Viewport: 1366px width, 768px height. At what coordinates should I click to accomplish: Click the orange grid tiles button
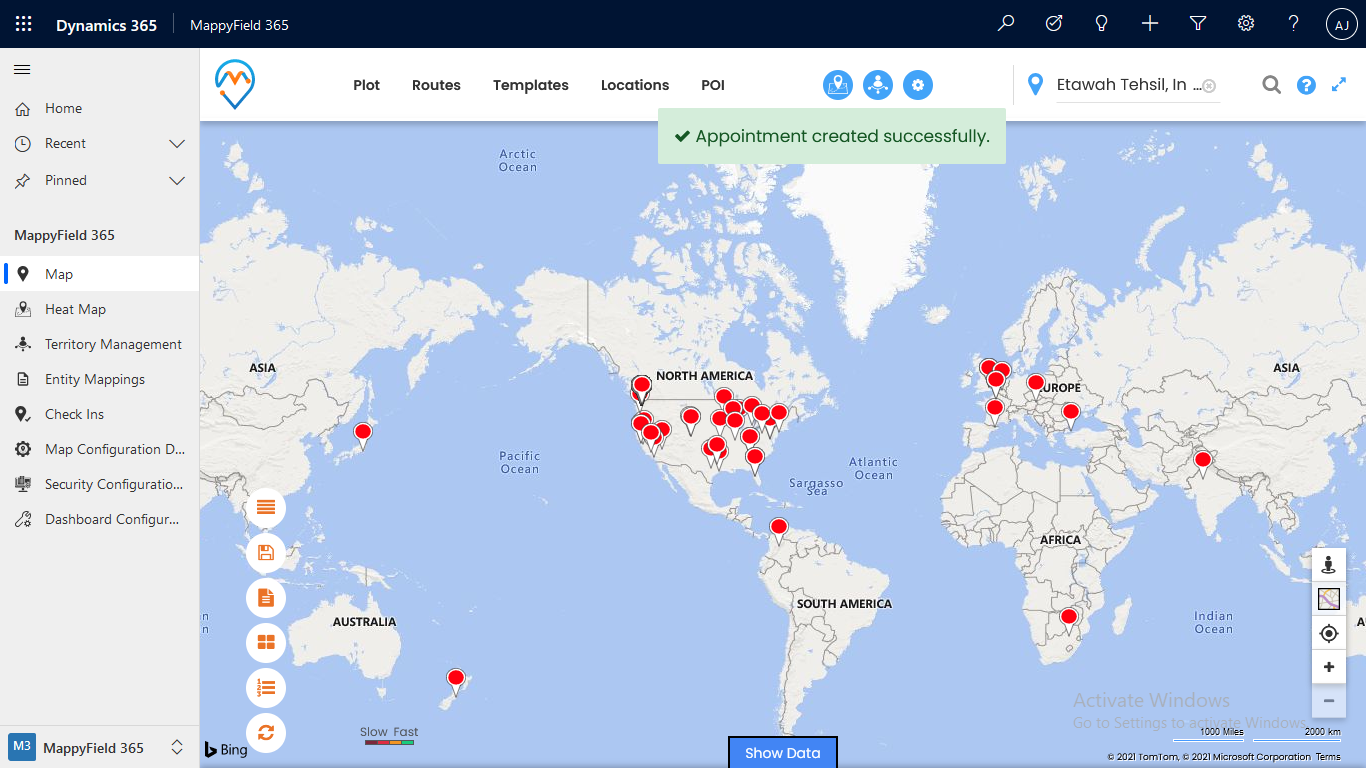pyautogui.click(x=266, y=643)
